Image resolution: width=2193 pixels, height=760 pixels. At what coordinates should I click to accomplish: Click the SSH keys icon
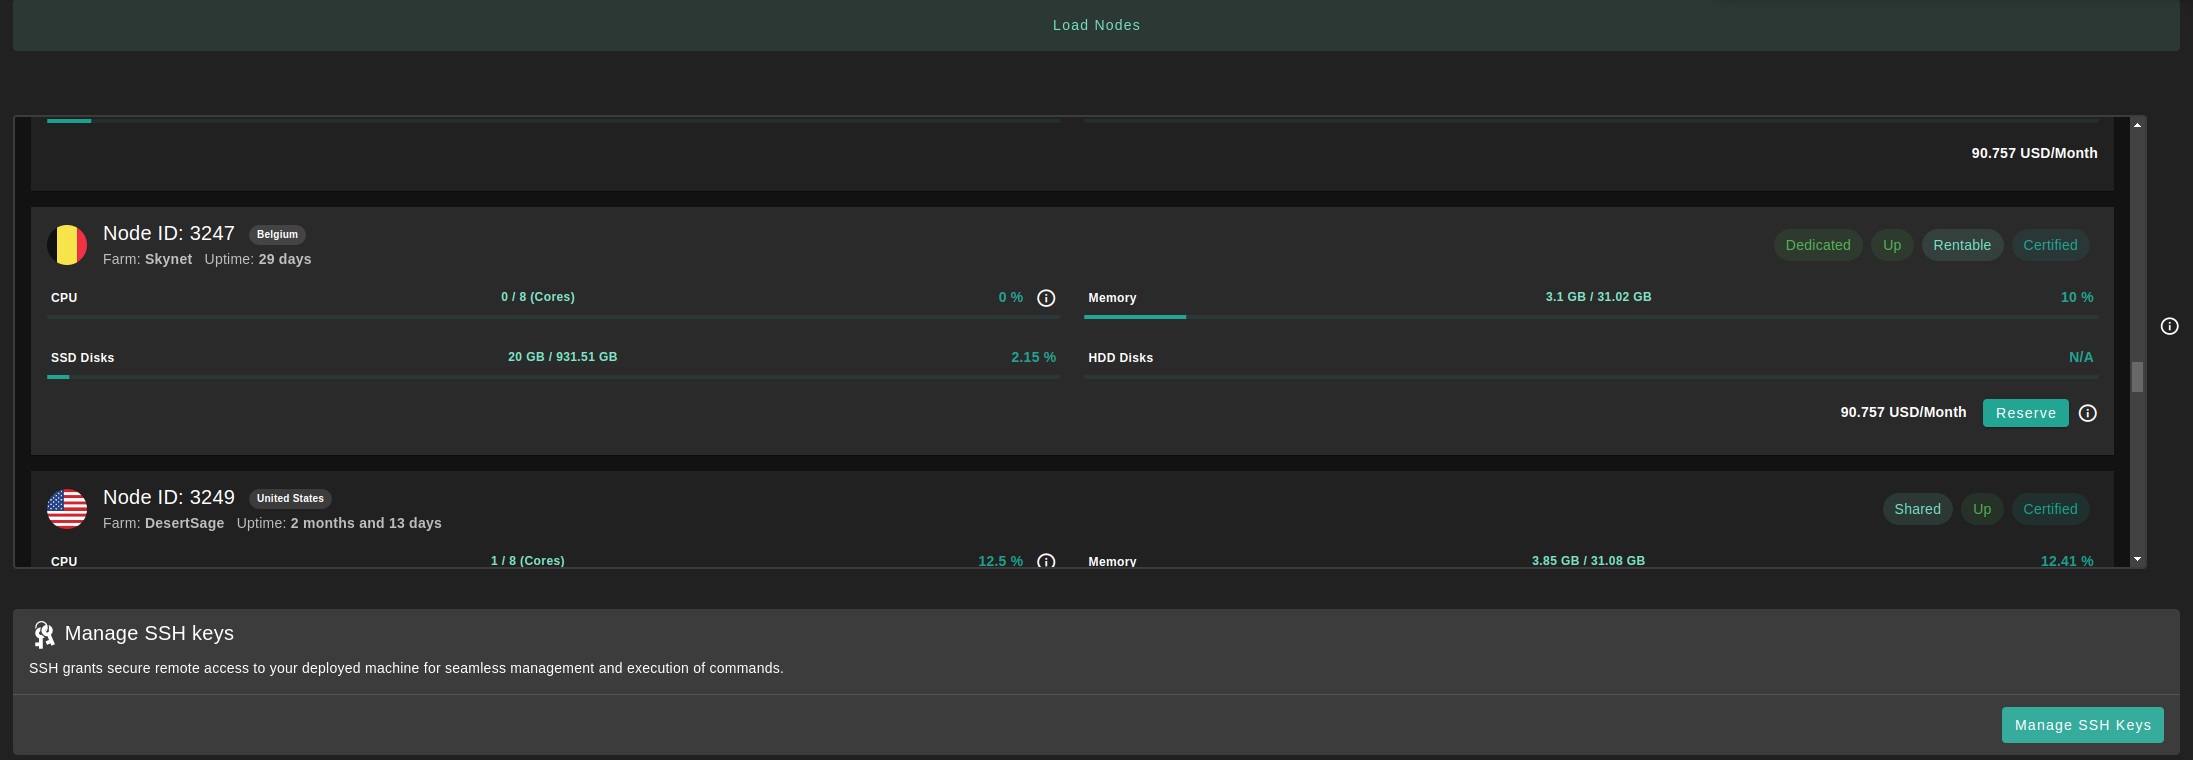(43, 634)
